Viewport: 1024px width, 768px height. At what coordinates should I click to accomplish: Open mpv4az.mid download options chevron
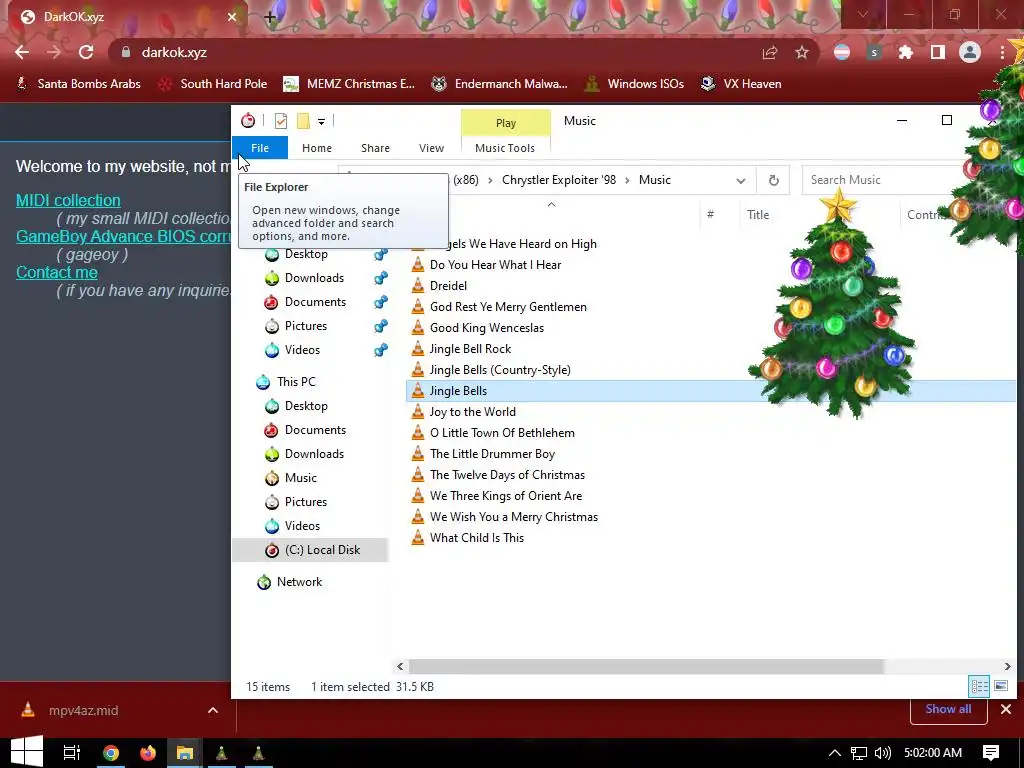(x=213, y=711)
